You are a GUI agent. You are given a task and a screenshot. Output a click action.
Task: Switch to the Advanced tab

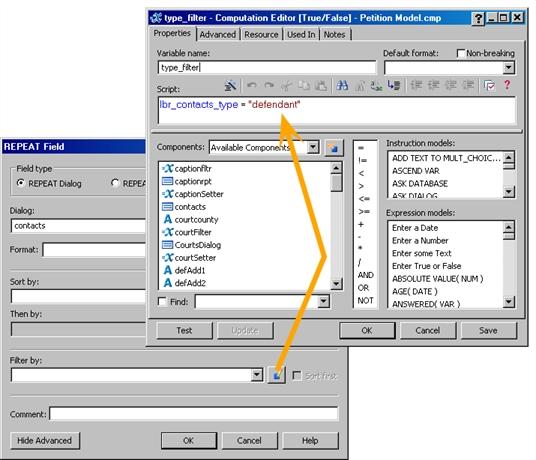(x=218, y=35)
